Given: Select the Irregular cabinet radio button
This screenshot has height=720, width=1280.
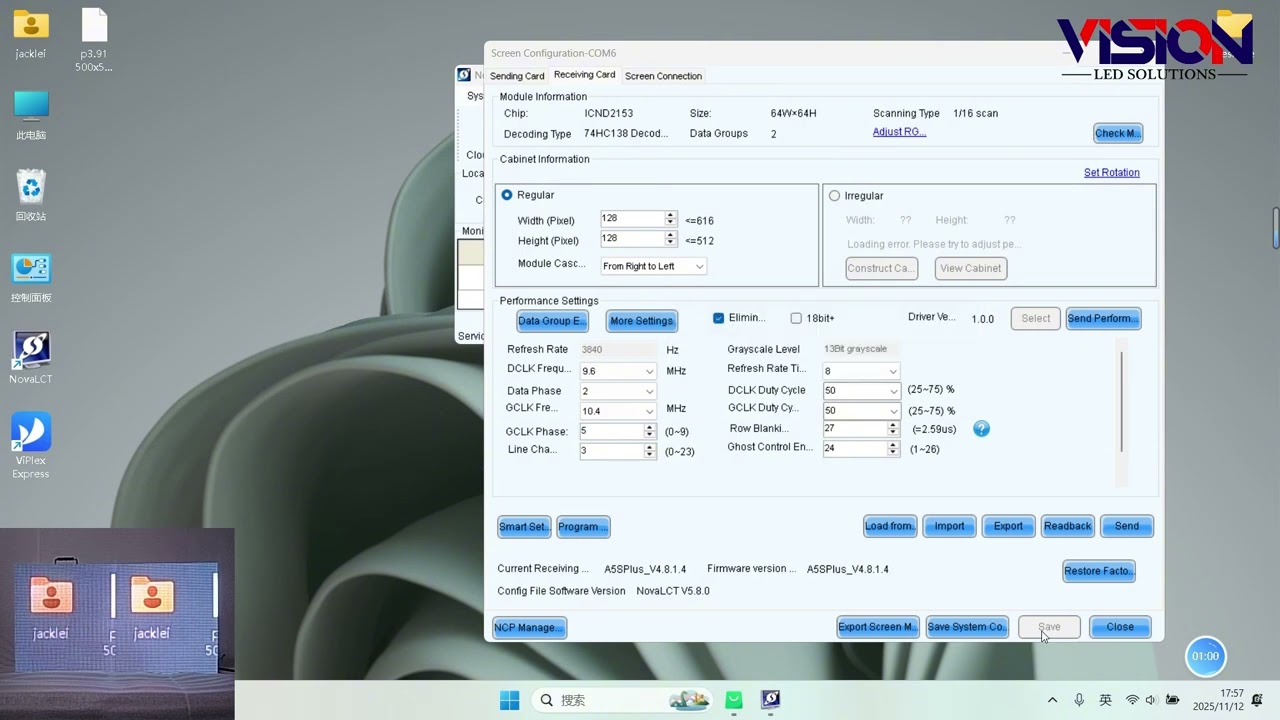Looking at the screenshot, I should coord(834,196).
